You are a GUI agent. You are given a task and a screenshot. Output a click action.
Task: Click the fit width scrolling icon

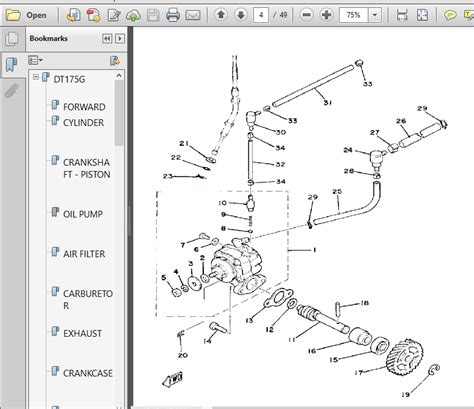pos(402,15)
